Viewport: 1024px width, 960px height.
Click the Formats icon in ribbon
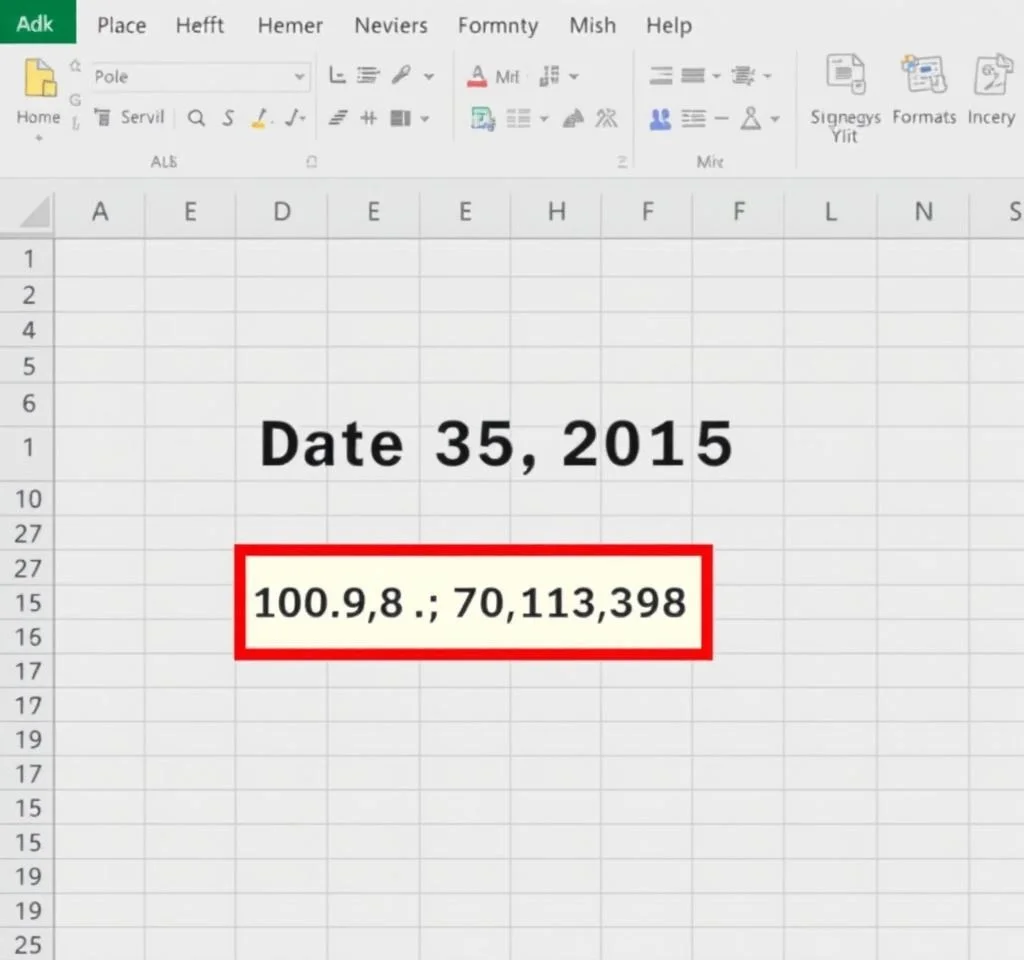coord(923,78)
